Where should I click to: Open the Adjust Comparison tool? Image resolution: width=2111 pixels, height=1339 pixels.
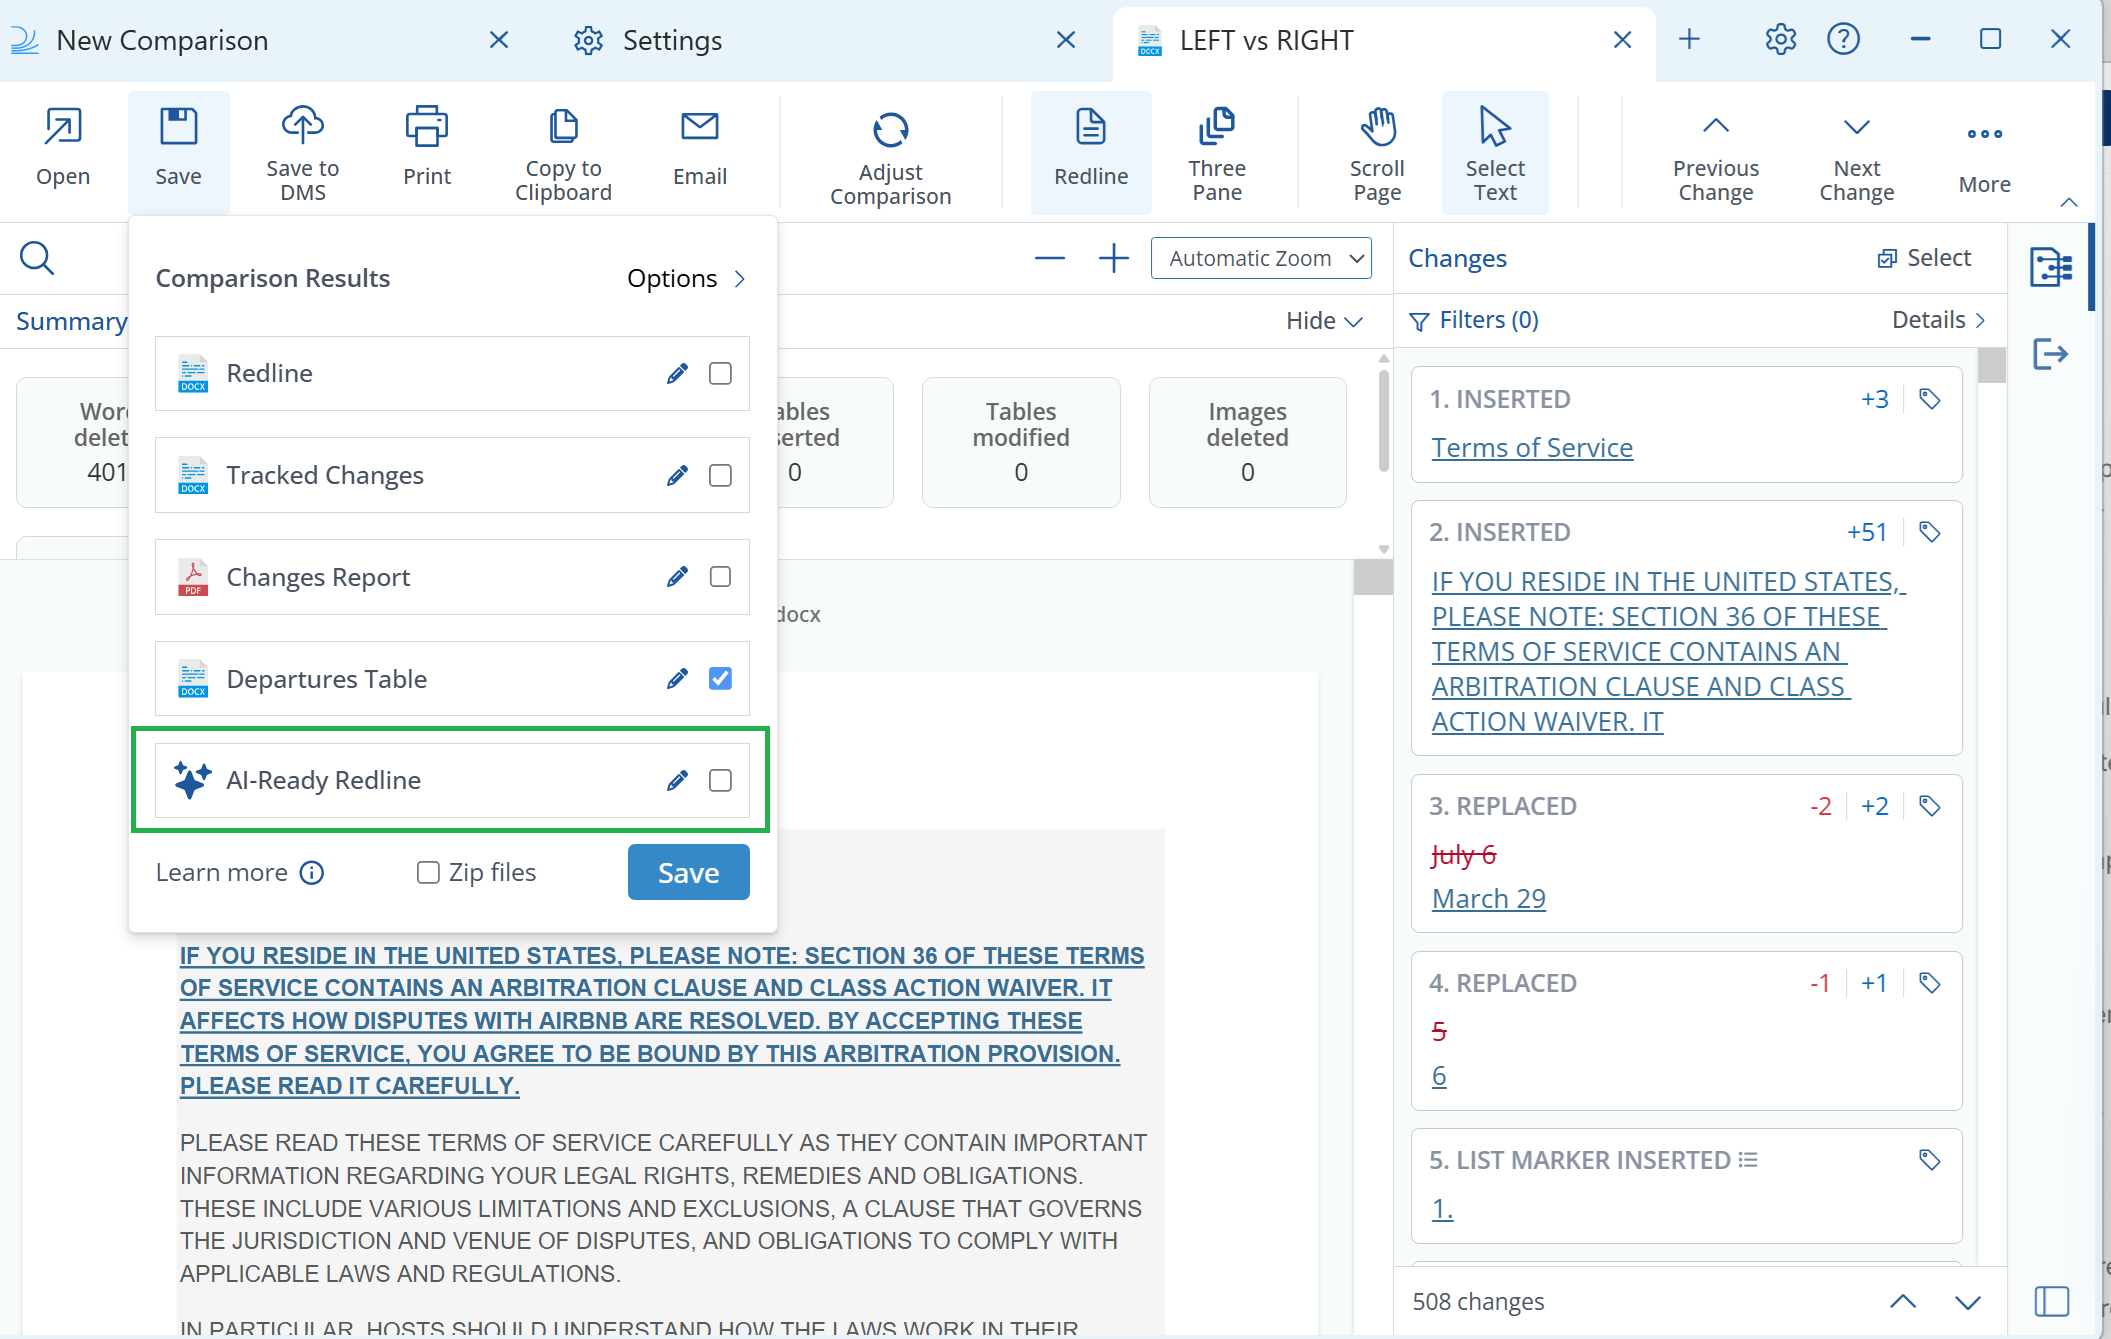pos(889,150)
